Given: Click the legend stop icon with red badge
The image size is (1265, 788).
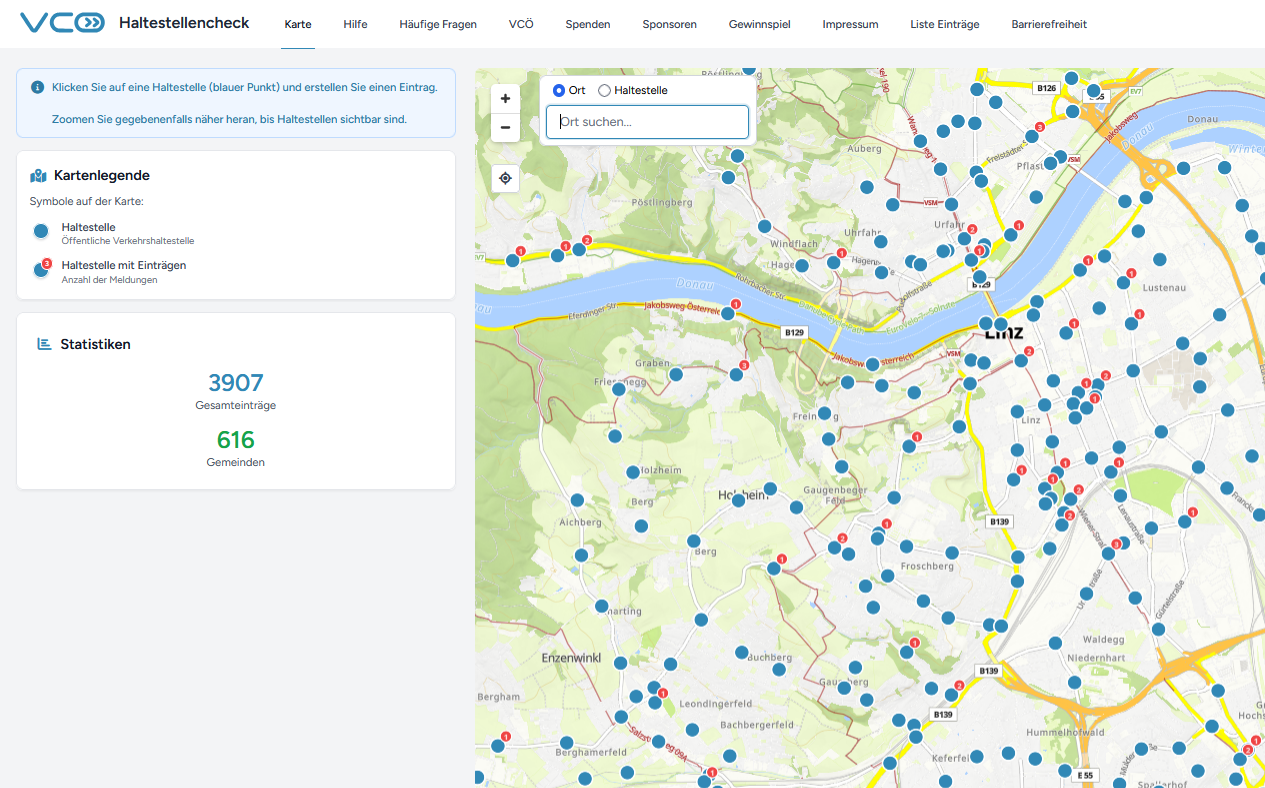Looking at the screenshot, I should point(41,269).
